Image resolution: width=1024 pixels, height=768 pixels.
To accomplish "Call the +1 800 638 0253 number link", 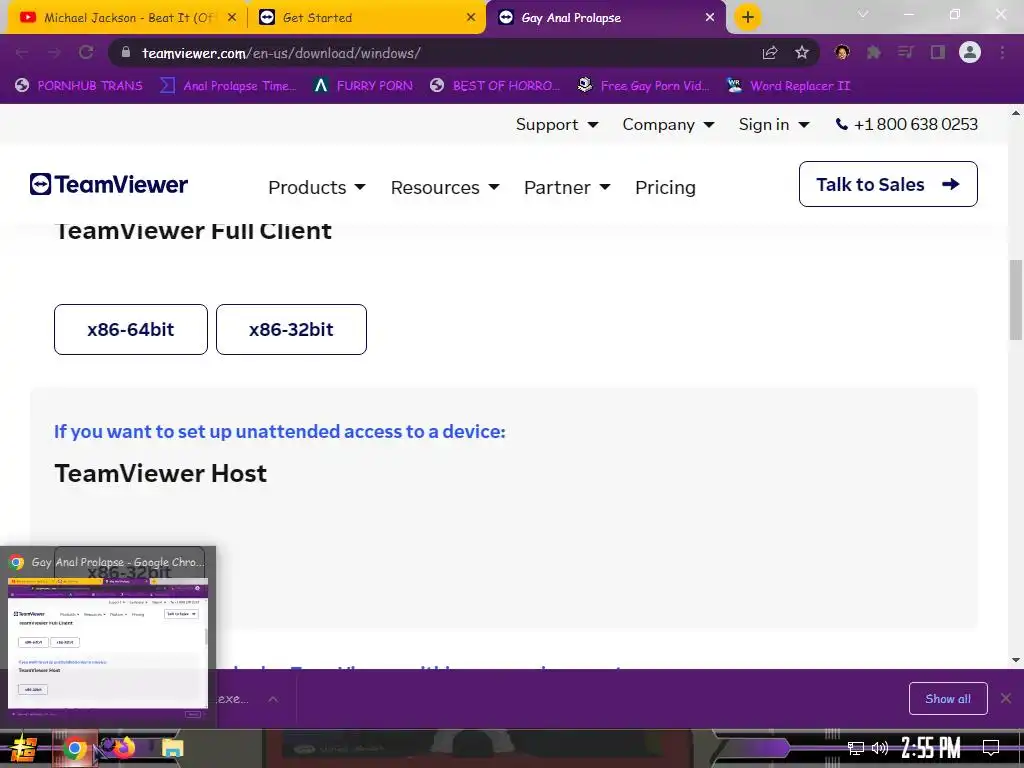I will pos(916,124).
